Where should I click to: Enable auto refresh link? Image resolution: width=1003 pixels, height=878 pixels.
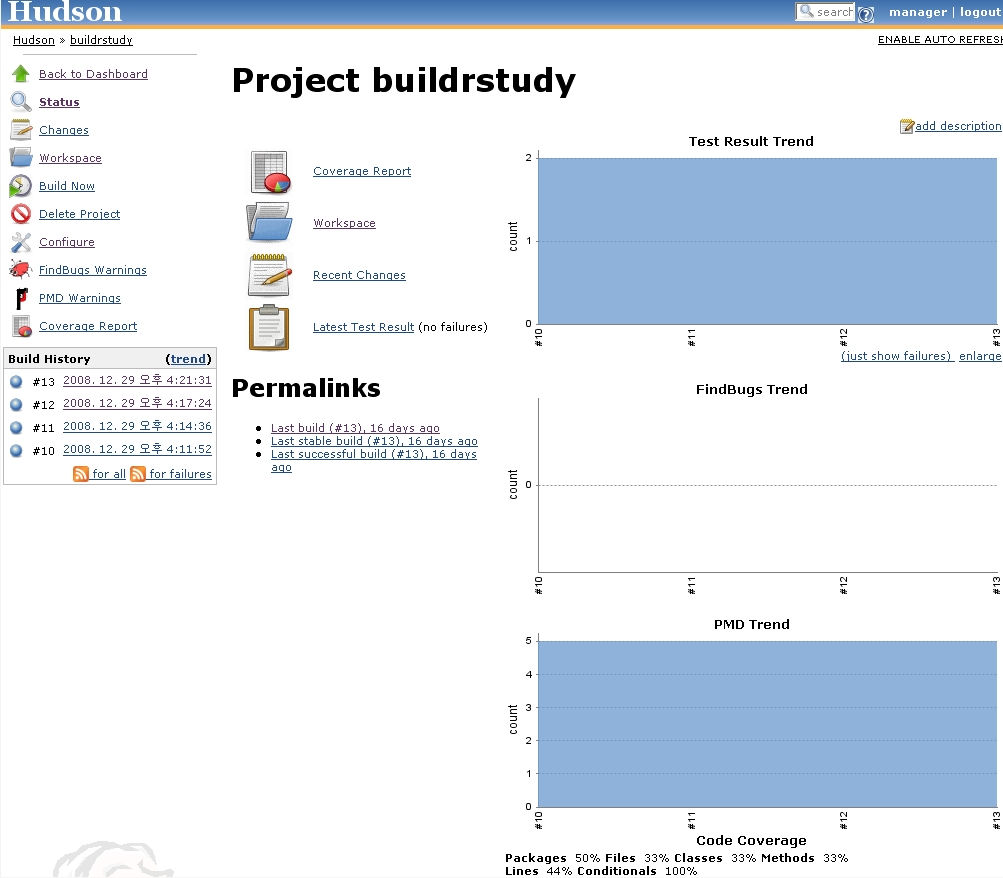[940, 40]
